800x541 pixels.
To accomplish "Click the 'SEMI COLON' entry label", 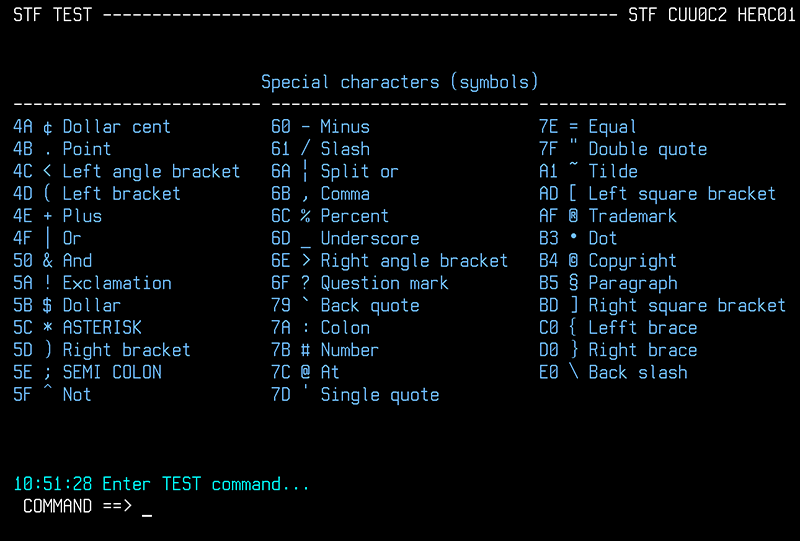I will 112,372.
